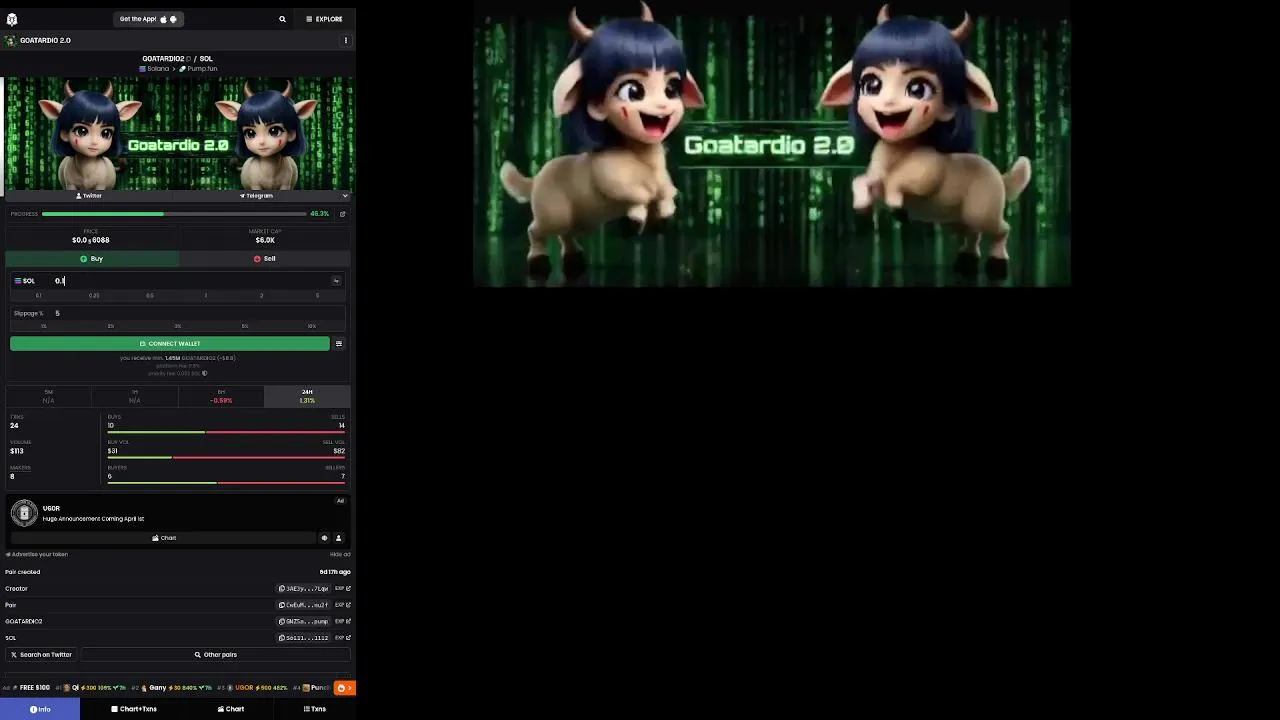The image size is (1280, 720).
Task: Click the large Goatardio 2.0 video on right
Action: [x=771, y=145]
